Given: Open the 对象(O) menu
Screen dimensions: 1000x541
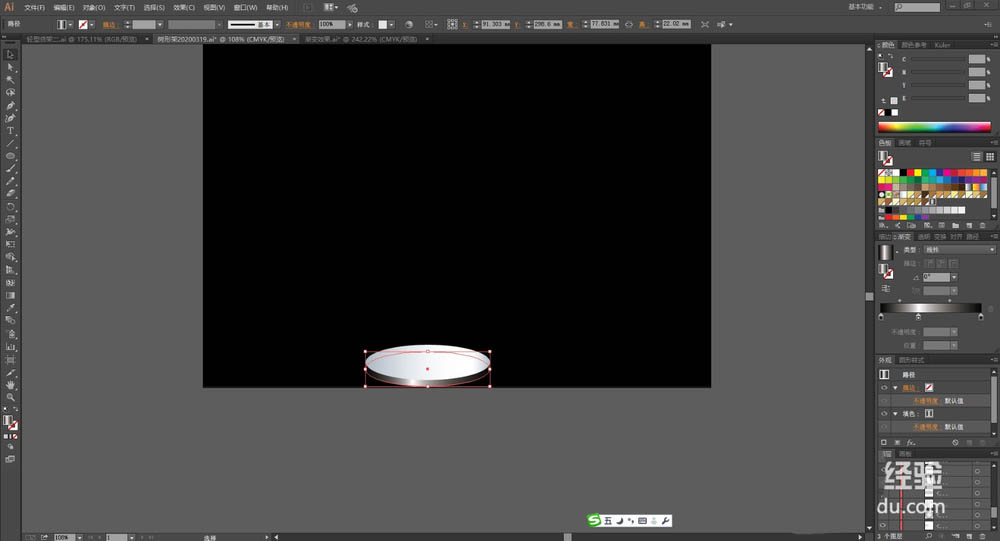Looking at the screenshot, I should click(93, 8).
